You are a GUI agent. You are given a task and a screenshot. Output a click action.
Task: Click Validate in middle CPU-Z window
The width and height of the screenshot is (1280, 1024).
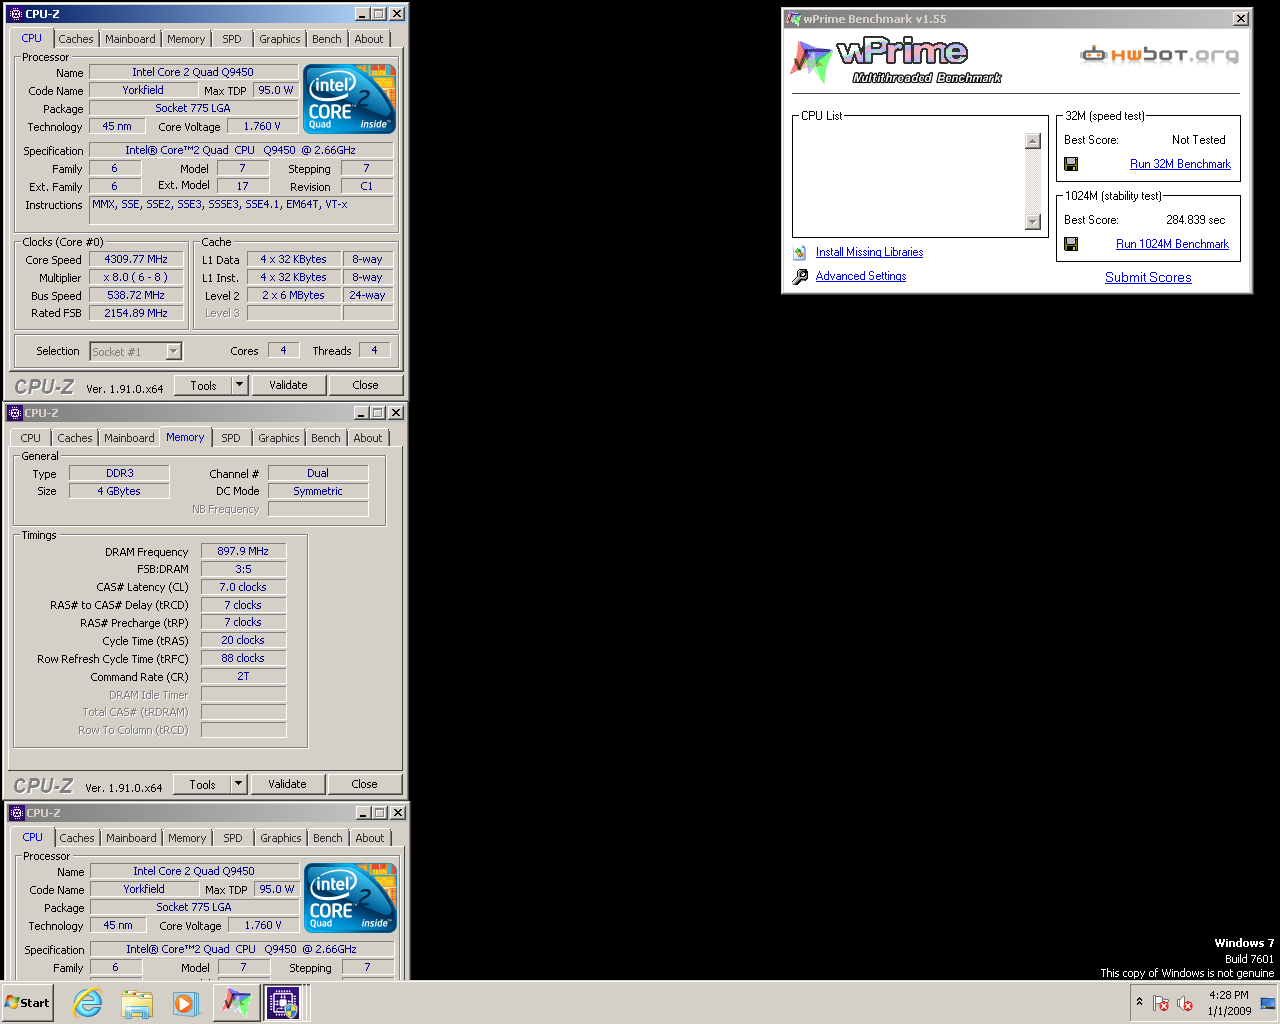click(x=287, y=784)
